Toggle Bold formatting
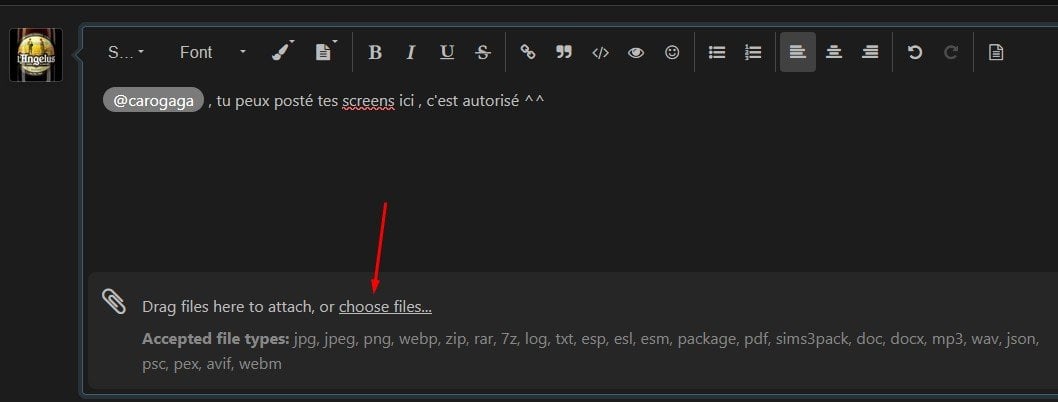 (x=375, y=52)
